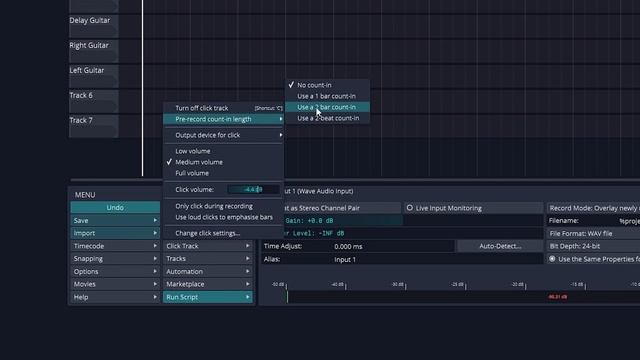
Task: Set click to Full volume
Action: coord(223,173)
